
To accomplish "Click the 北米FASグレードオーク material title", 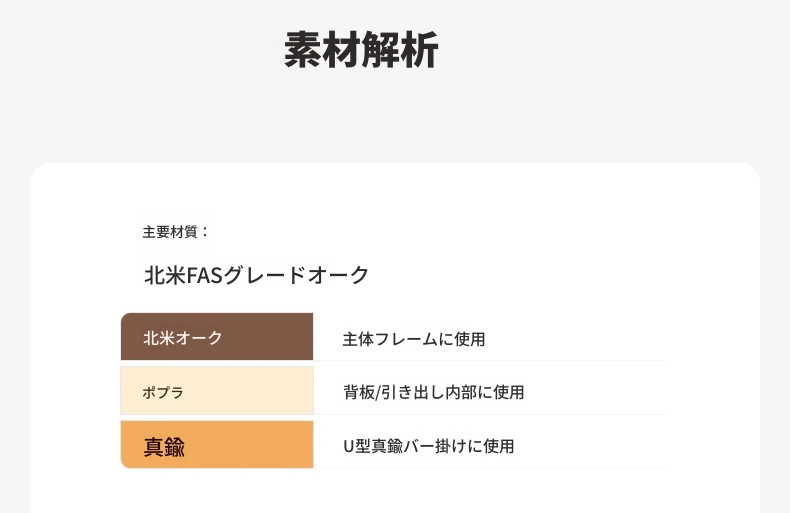I will tap(257, 275).
